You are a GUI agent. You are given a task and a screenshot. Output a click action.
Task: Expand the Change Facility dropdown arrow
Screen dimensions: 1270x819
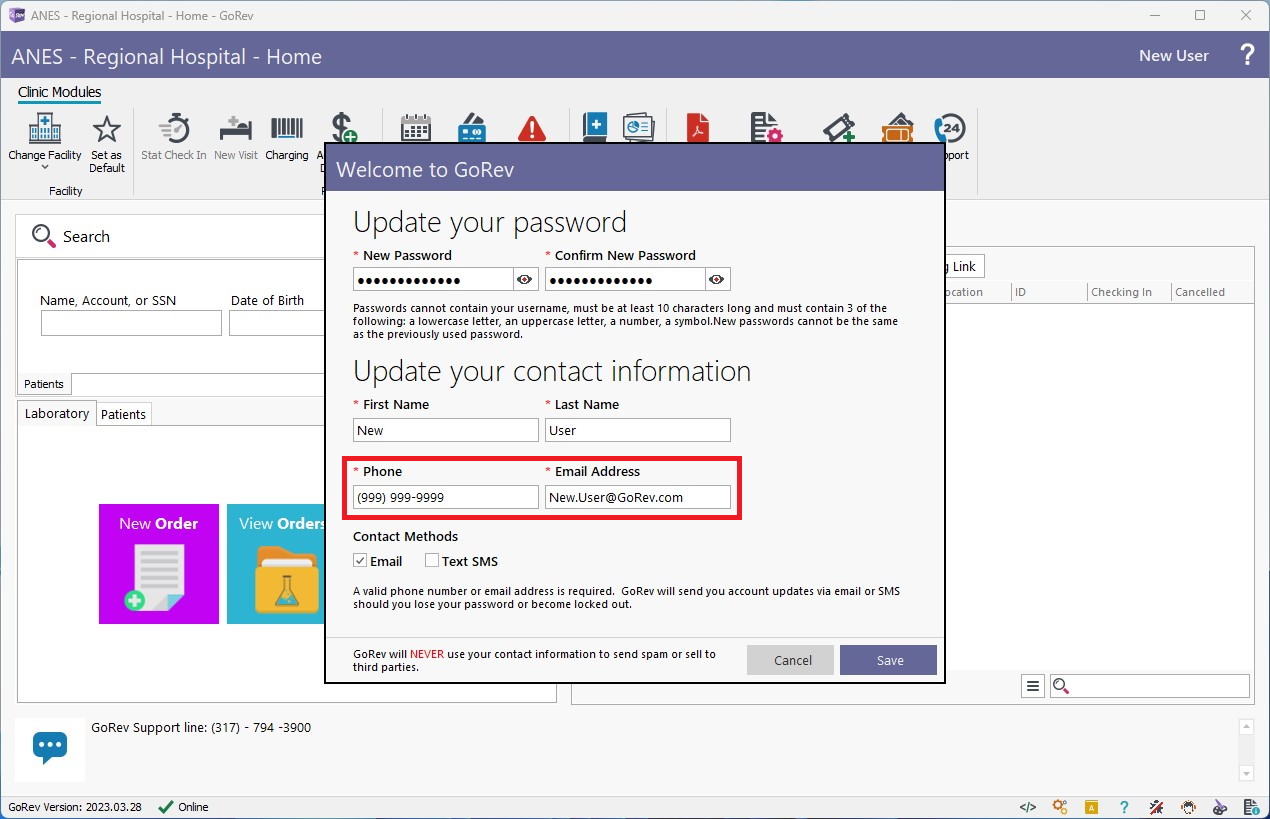(x=45, y=168)
